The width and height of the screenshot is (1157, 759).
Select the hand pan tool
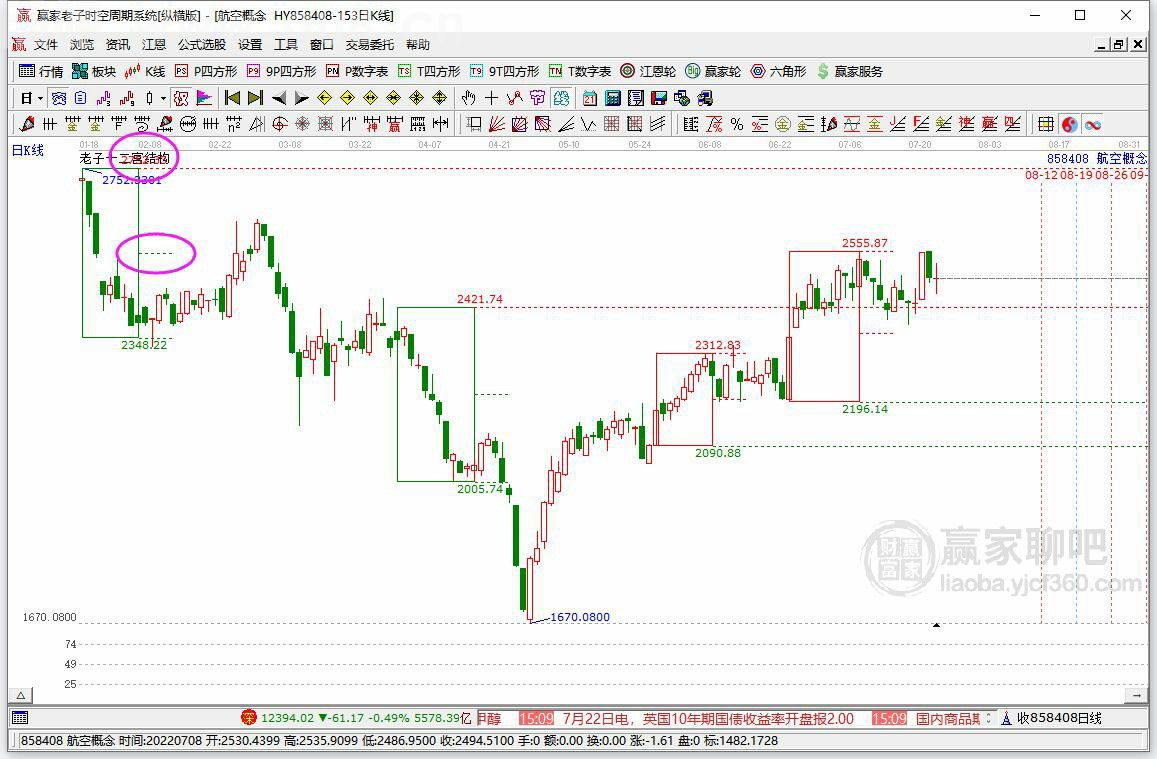pos(469,98)
